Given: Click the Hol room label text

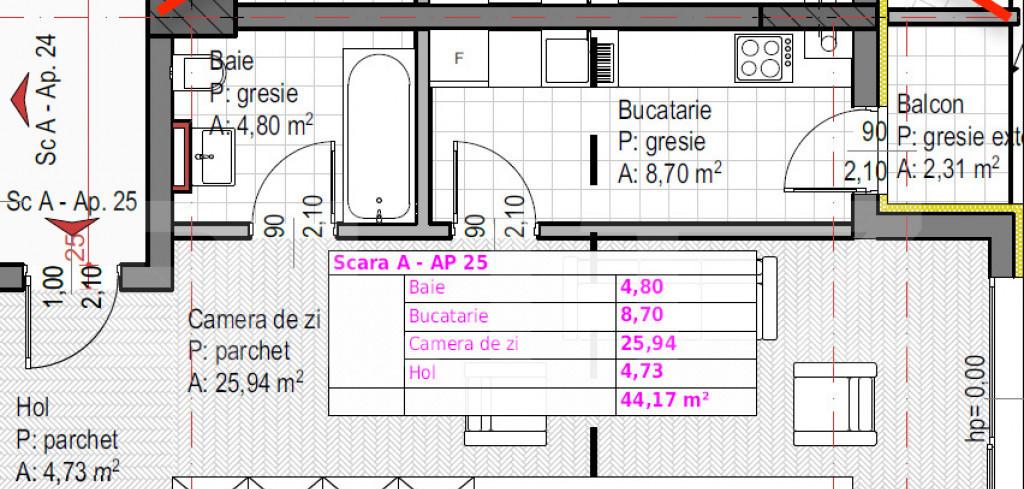Looking at the screenshot, I should [32, 407].
